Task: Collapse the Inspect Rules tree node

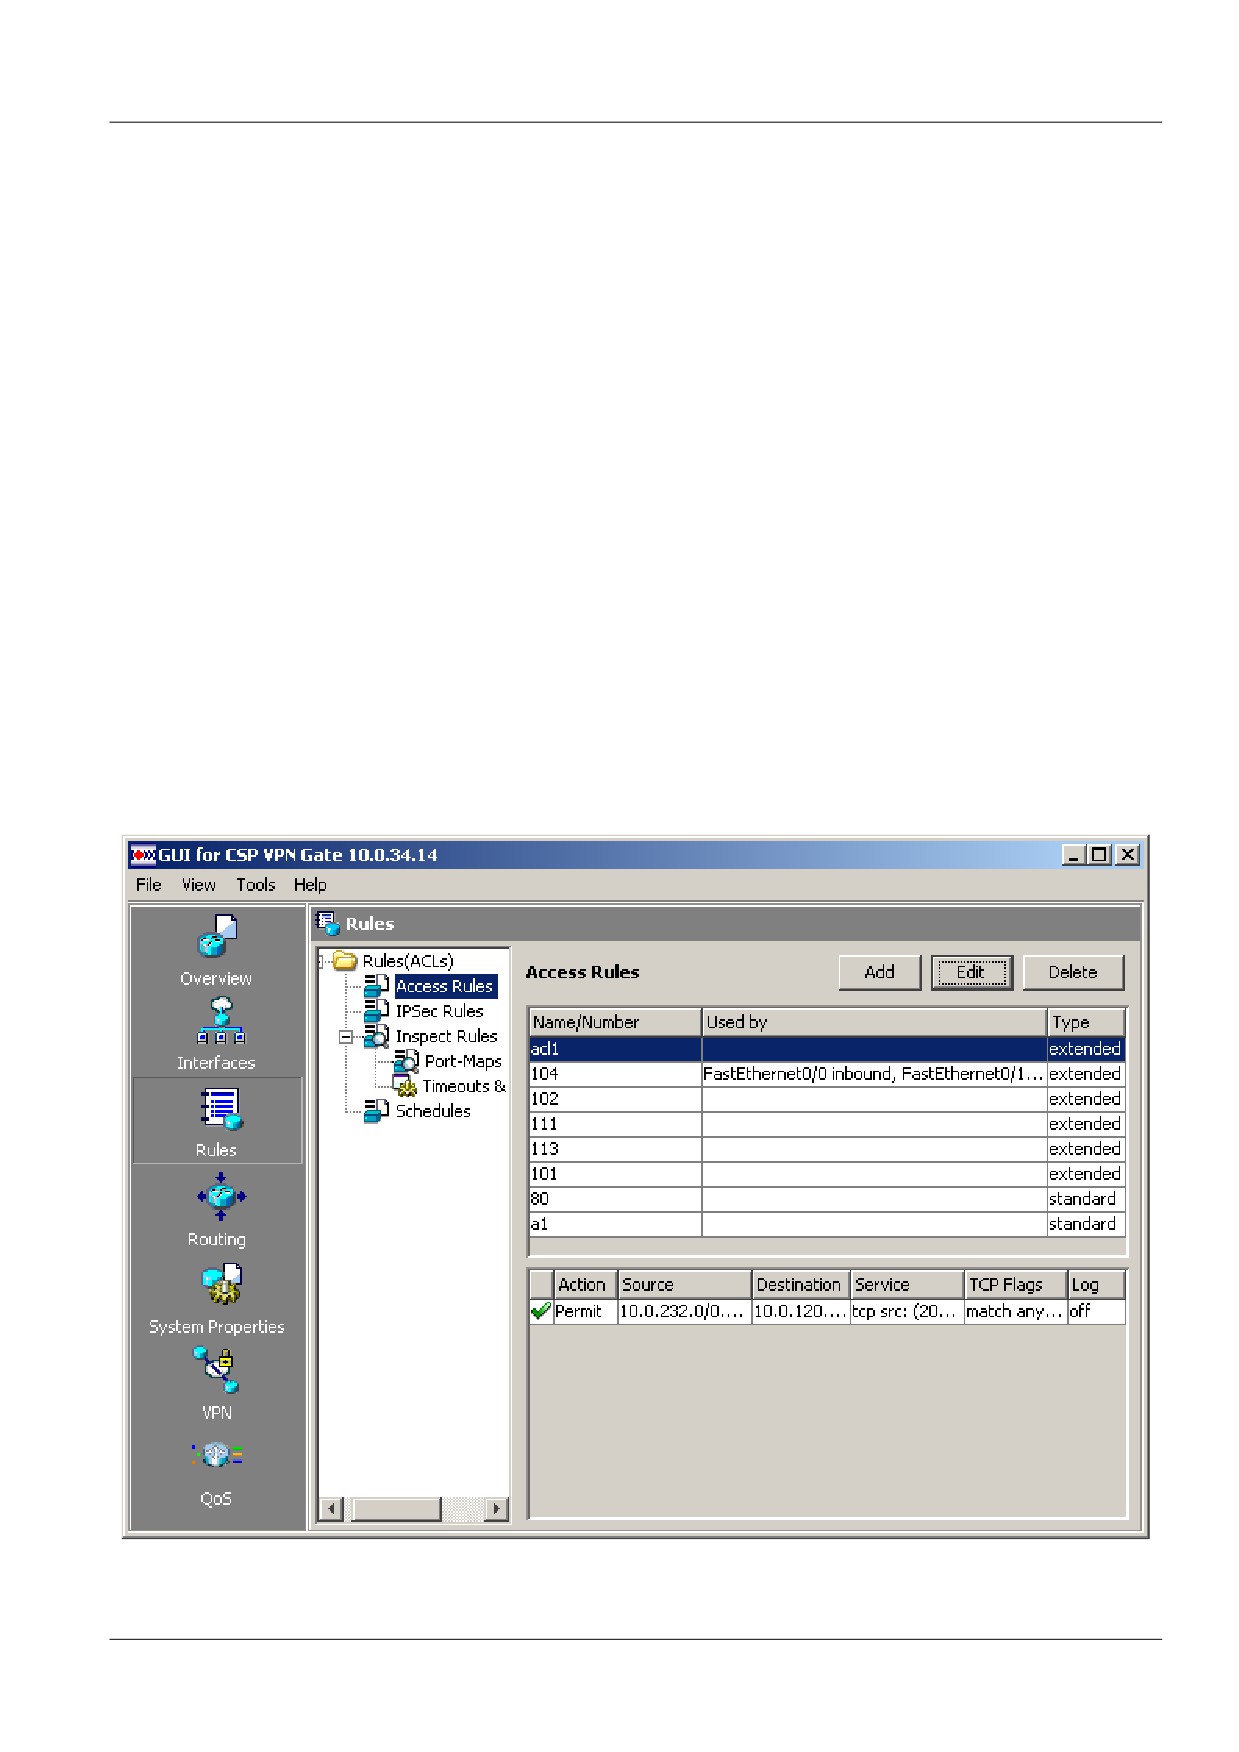Action: coord(346,1037)
